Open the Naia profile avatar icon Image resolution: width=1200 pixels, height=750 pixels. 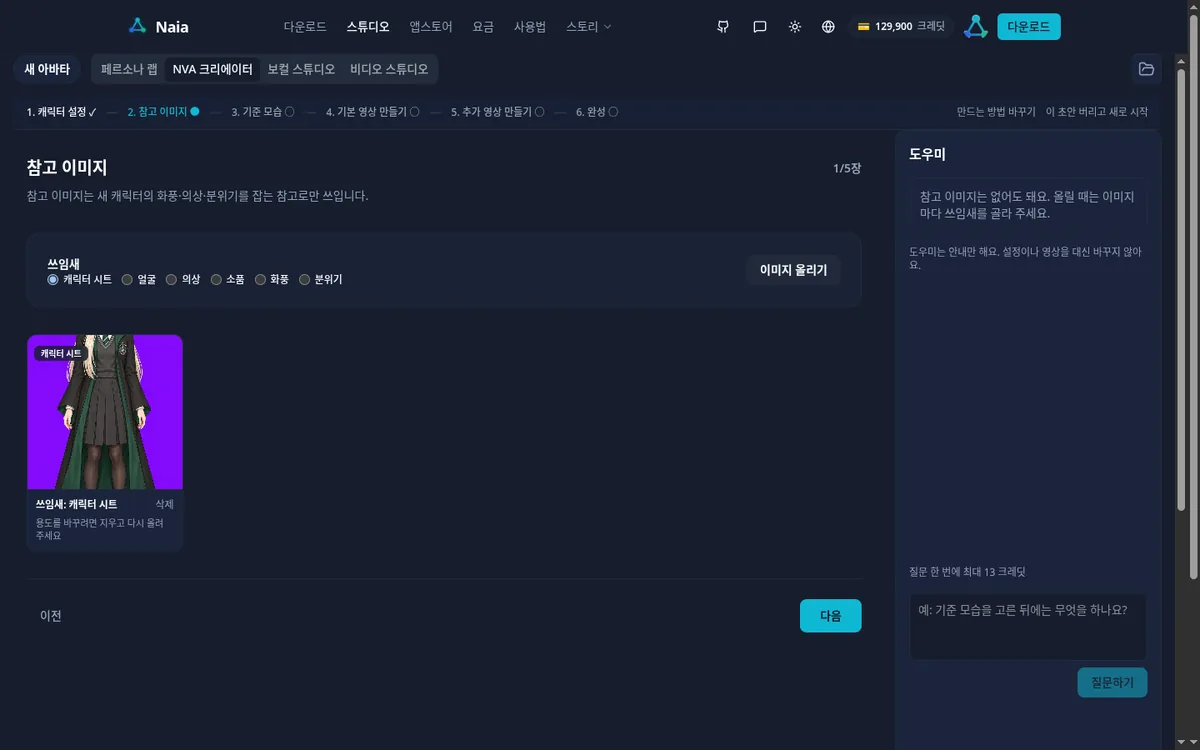coord(976,27)
